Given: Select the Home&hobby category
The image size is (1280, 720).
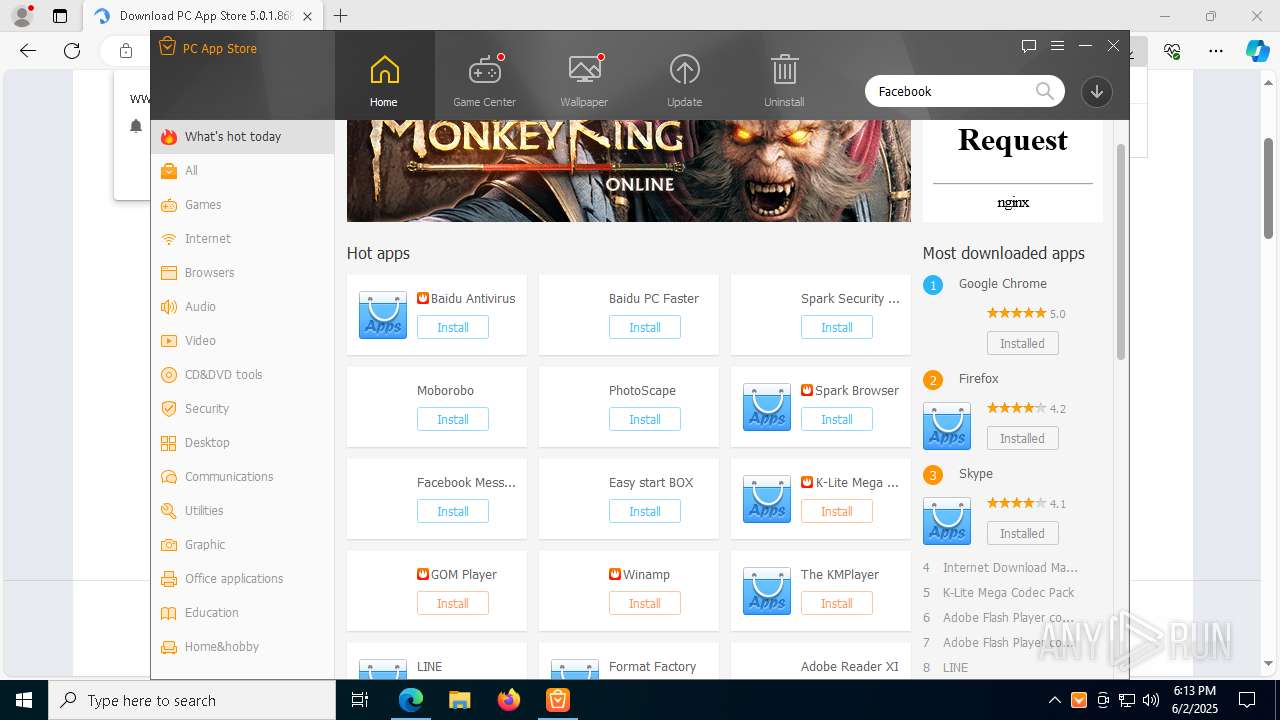Looking at the screenshot, I should 243,647.
